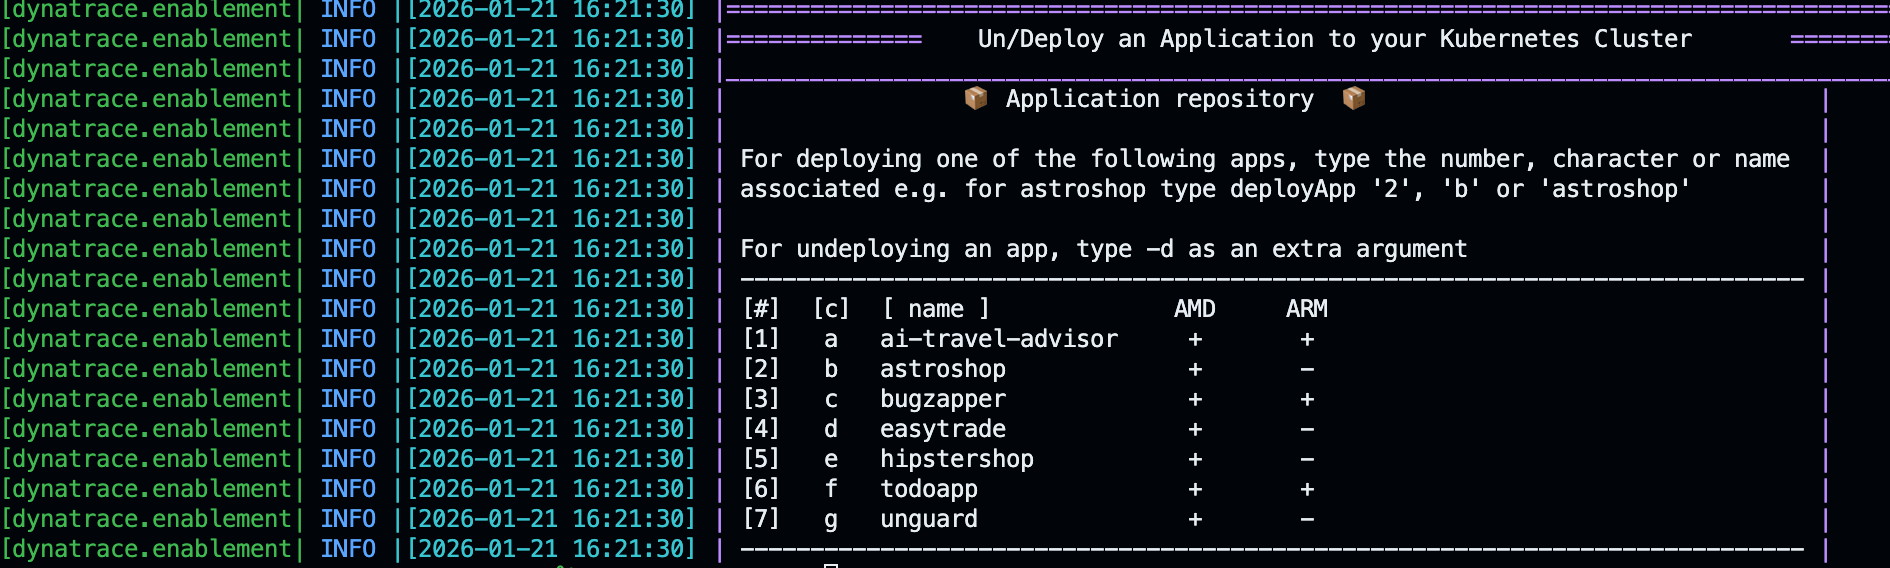The image size is (1890, 568).
Task: Click the todoapp app name
Action: click(928, 489)
